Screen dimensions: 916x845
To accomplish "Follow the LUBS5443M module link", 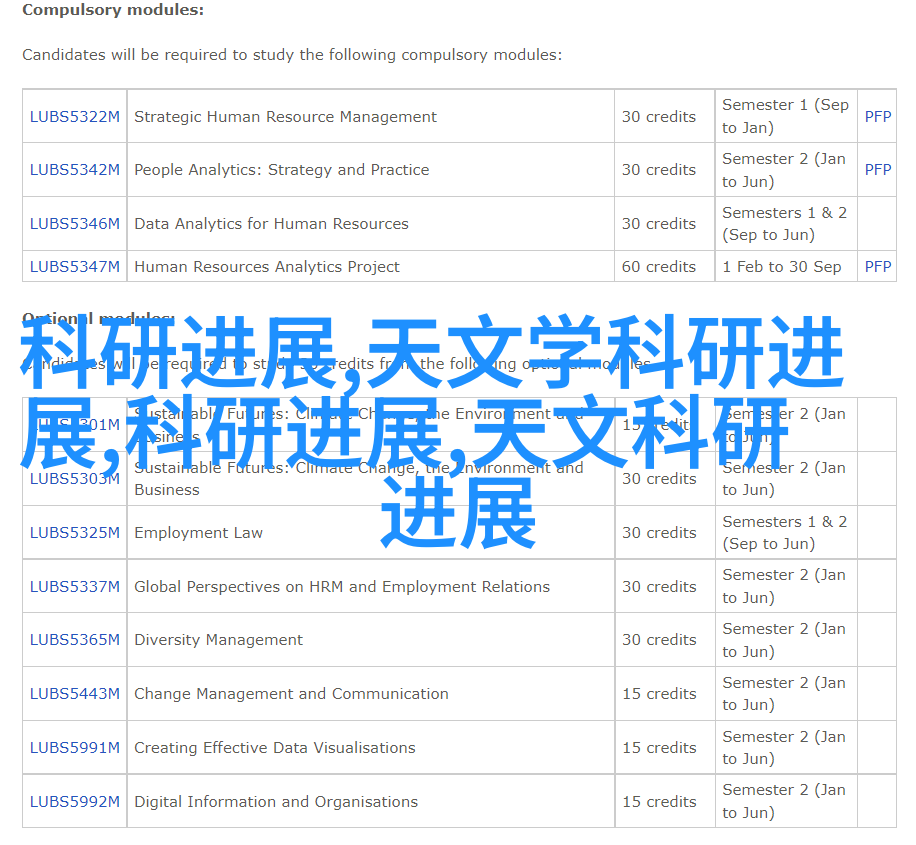I will (75, 694).
